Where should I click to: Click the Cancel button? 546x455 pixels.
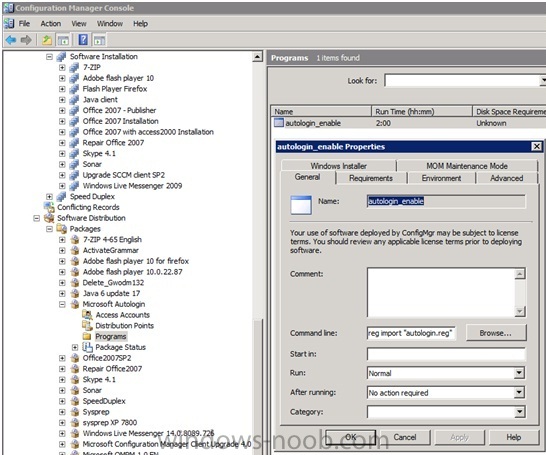point(405,437)
